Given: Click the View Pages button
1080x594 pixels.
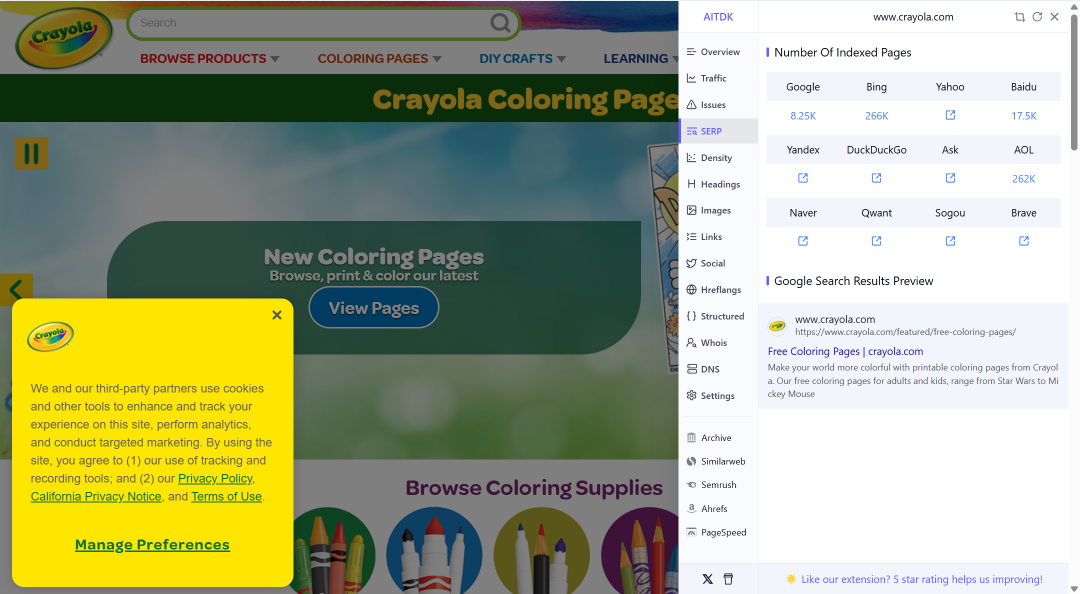Looking at the screenshot, I should [374, 308].
